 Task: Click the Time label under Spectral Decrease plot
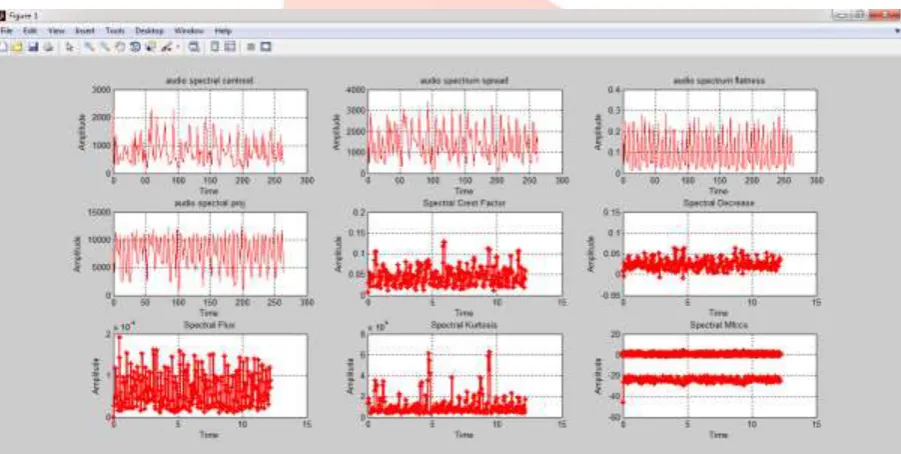[x=719, y=313]
